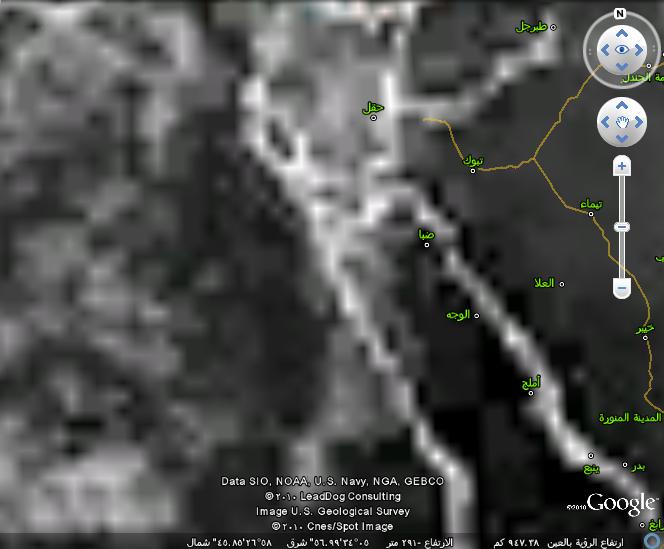Viewport: 664px width, 549px height.
Task: Click the zoom slider handle
Action: coord(622,227)
